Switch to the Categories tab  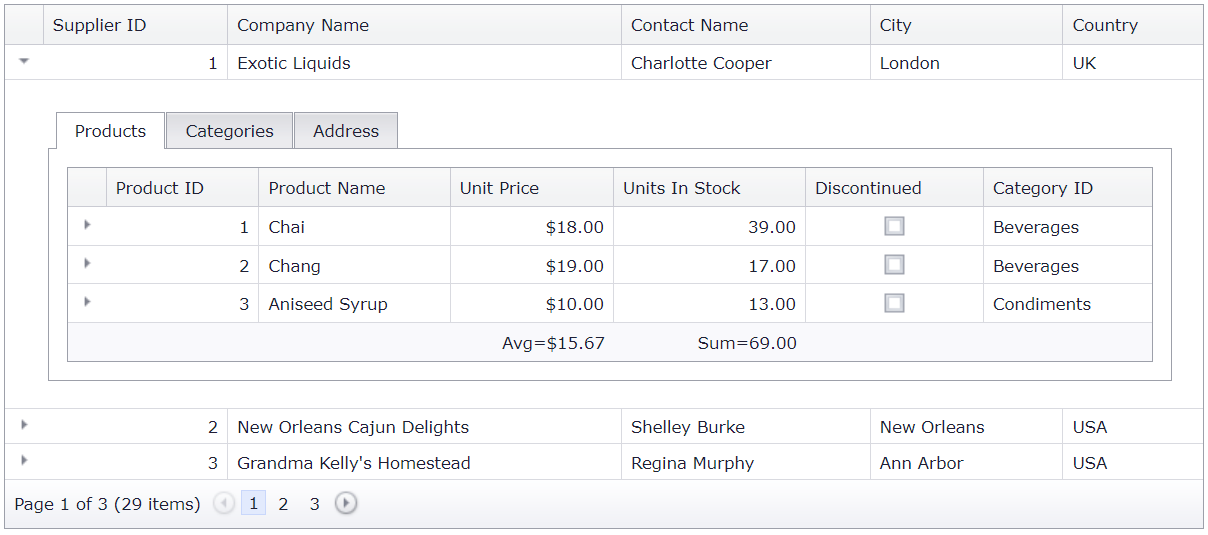pos(229,131)
